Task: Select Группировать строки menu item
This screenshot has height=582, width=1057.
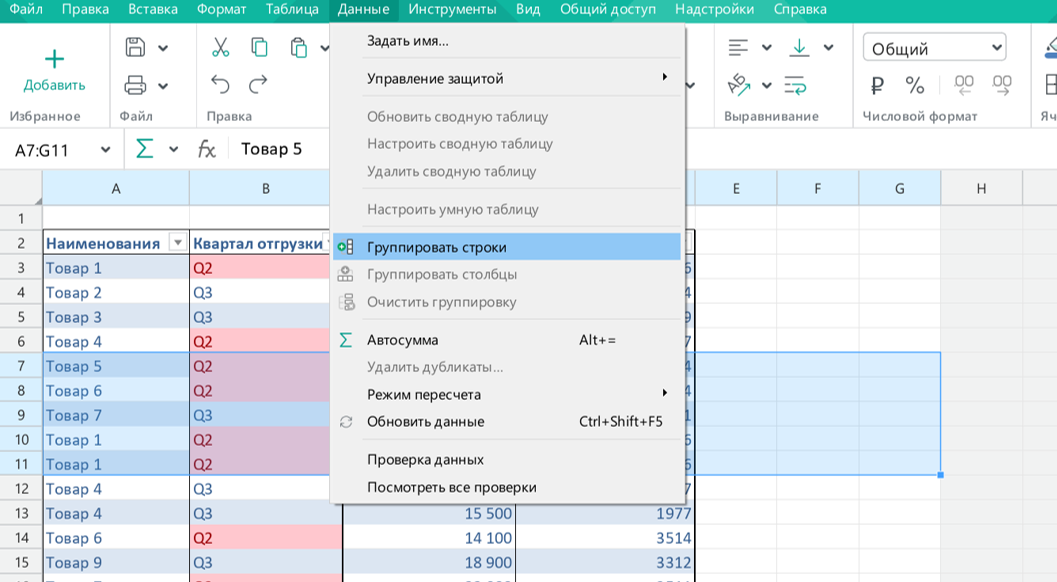Action: coord(507,248)
